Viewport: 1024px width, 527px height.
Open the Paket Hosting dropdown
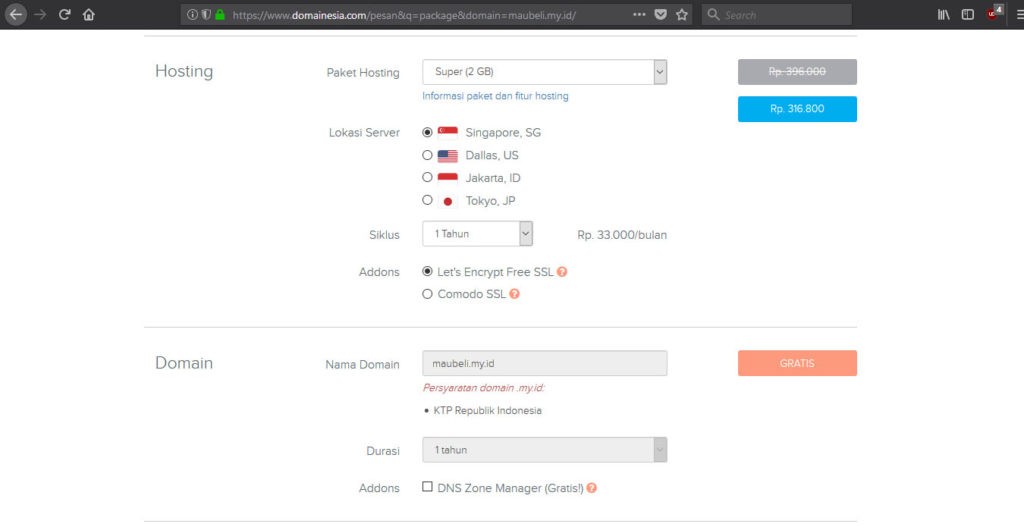click(545, 72)
